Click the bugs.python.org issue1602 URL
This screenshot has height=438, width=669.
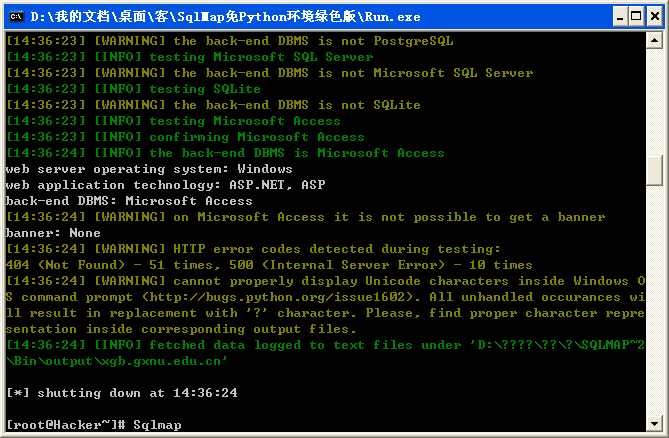pos(277,297)
